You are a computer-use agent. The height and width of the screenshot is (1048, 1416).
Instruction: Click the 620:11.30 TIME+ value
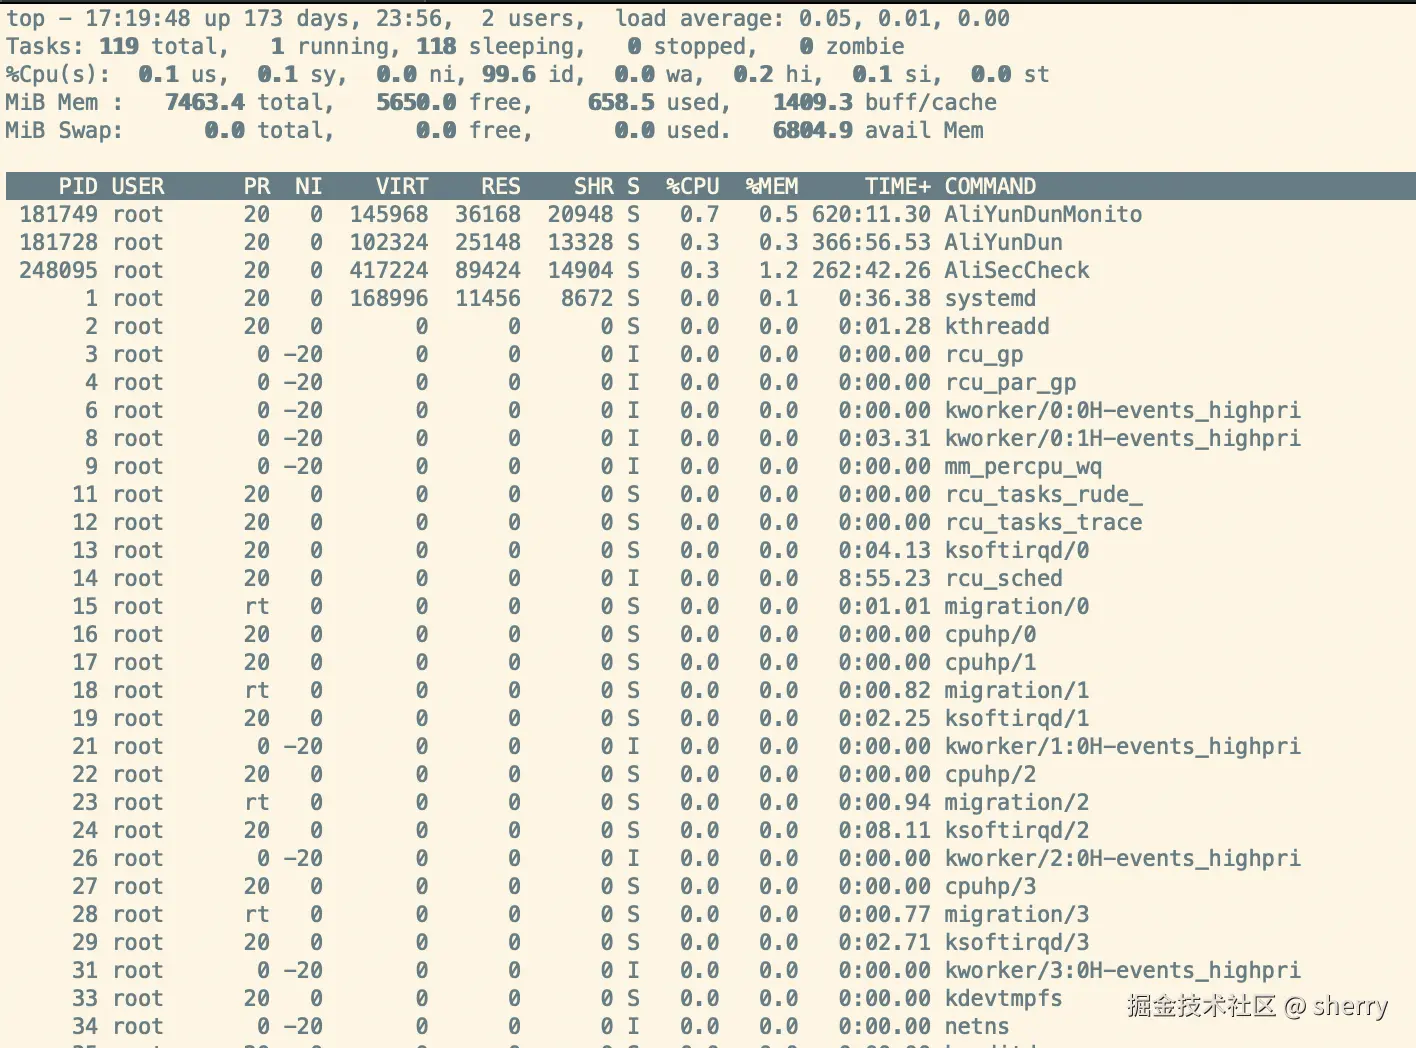click(871, 214)
